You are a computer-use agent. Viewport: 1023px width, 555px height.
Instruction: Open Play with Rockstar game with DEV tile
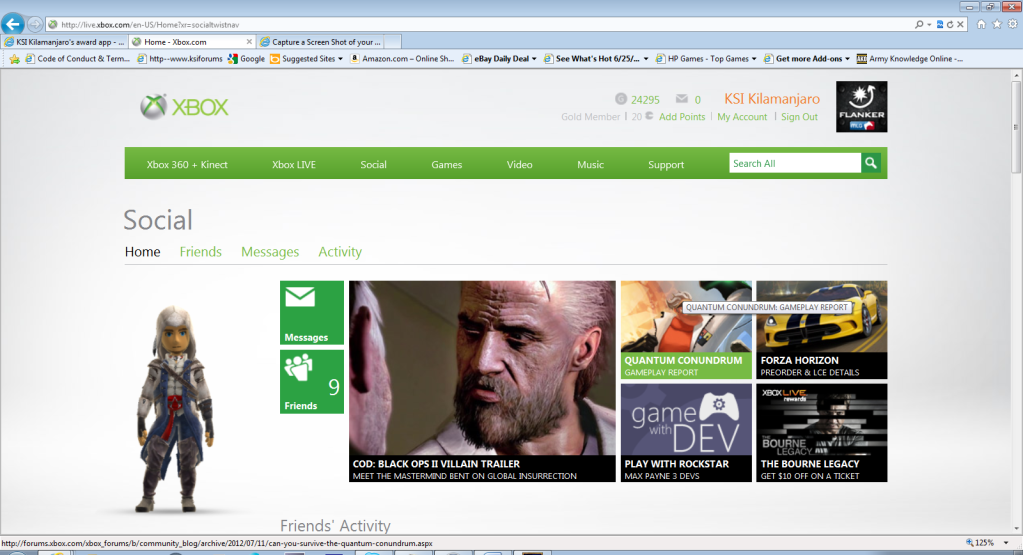point(686,433)
